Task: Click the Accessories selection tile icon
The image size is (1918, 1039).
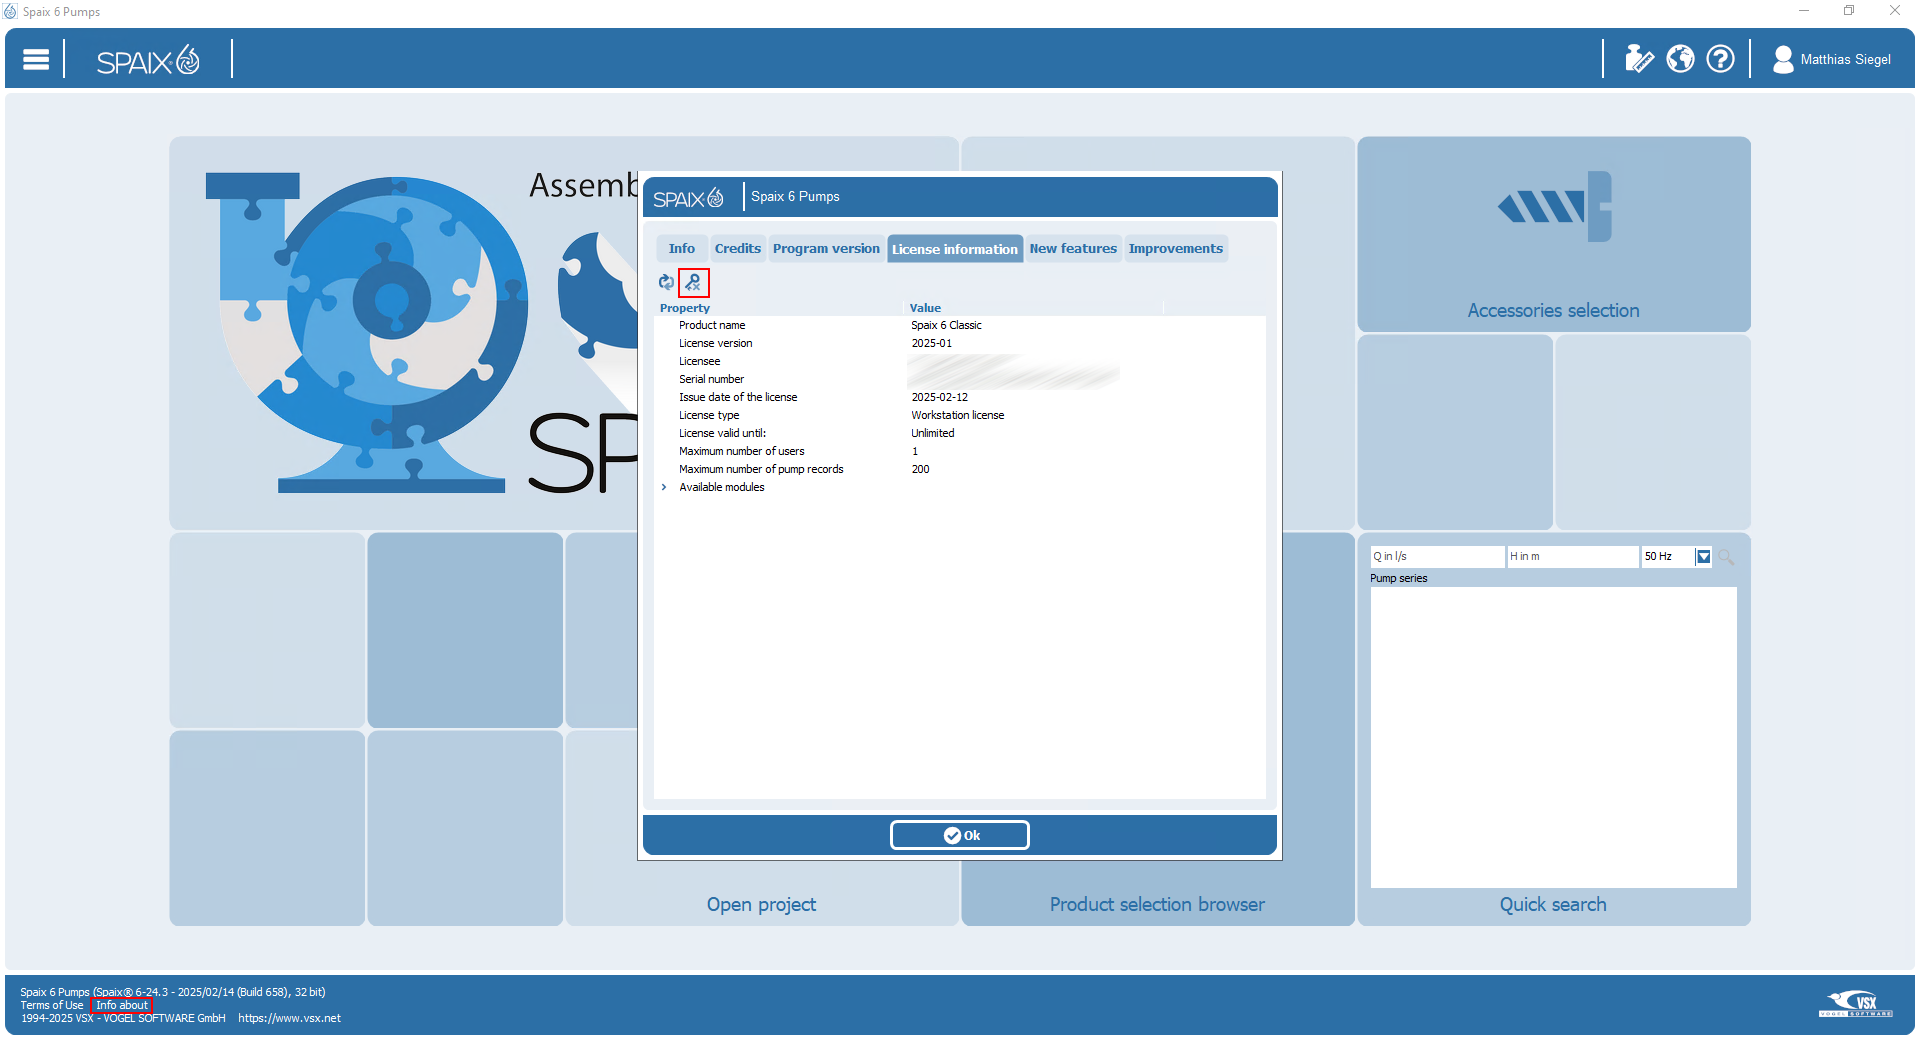Action: (x=1554, y=207)
